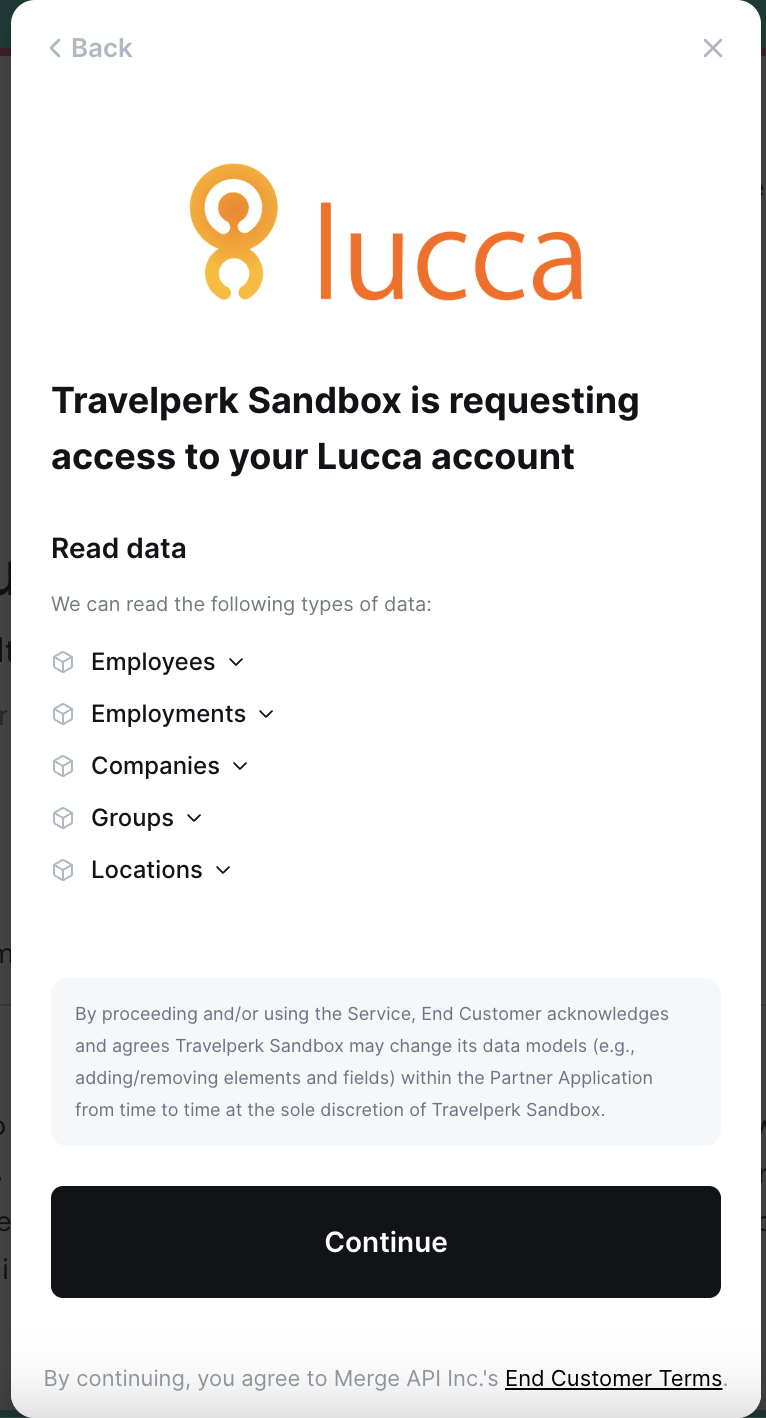Click the Lucca wordmark text logo
Image resolution: width=766 pixels, height=1418 pixels.
pos(450,250)
